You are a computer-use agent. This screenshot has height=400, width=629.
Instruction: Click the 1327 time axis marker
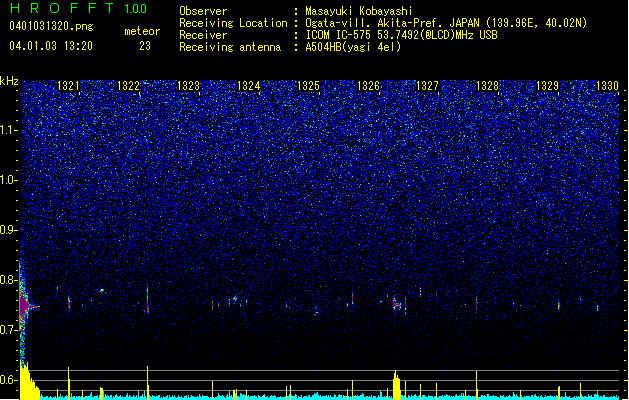428,86
